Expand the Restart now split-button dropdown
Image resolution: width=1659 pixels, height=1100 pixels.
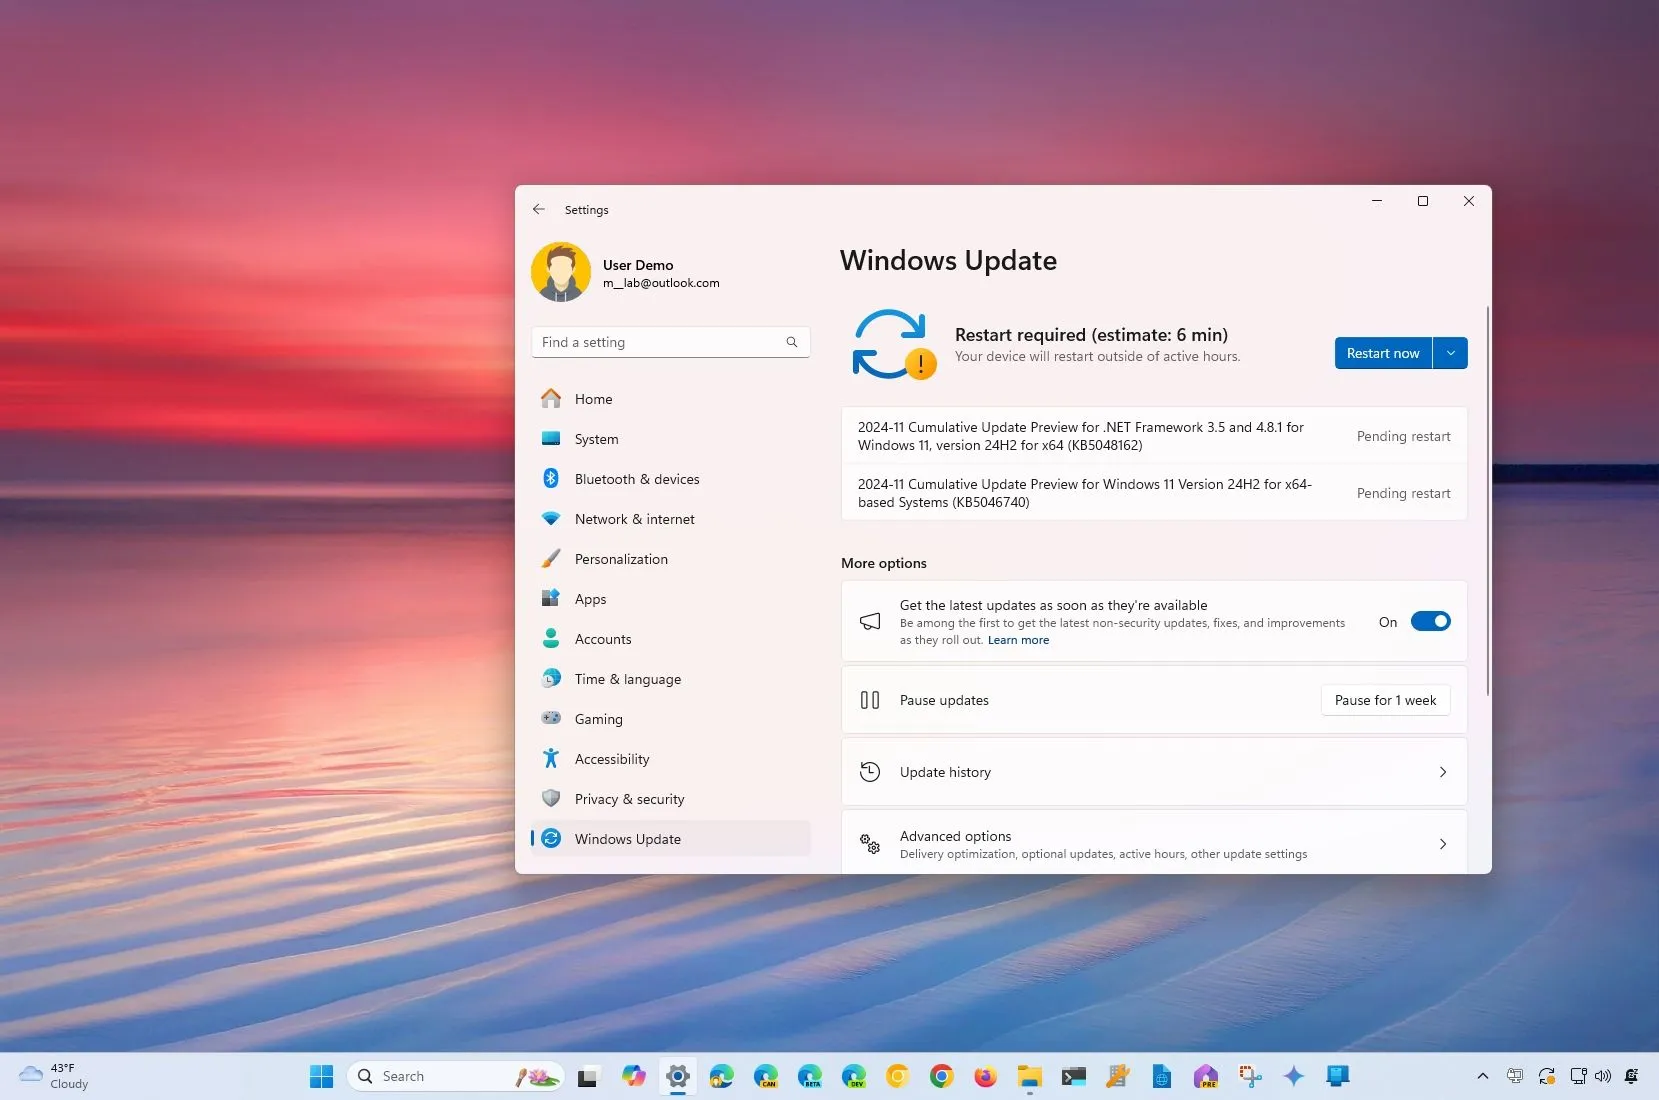tap(1450, 352)
